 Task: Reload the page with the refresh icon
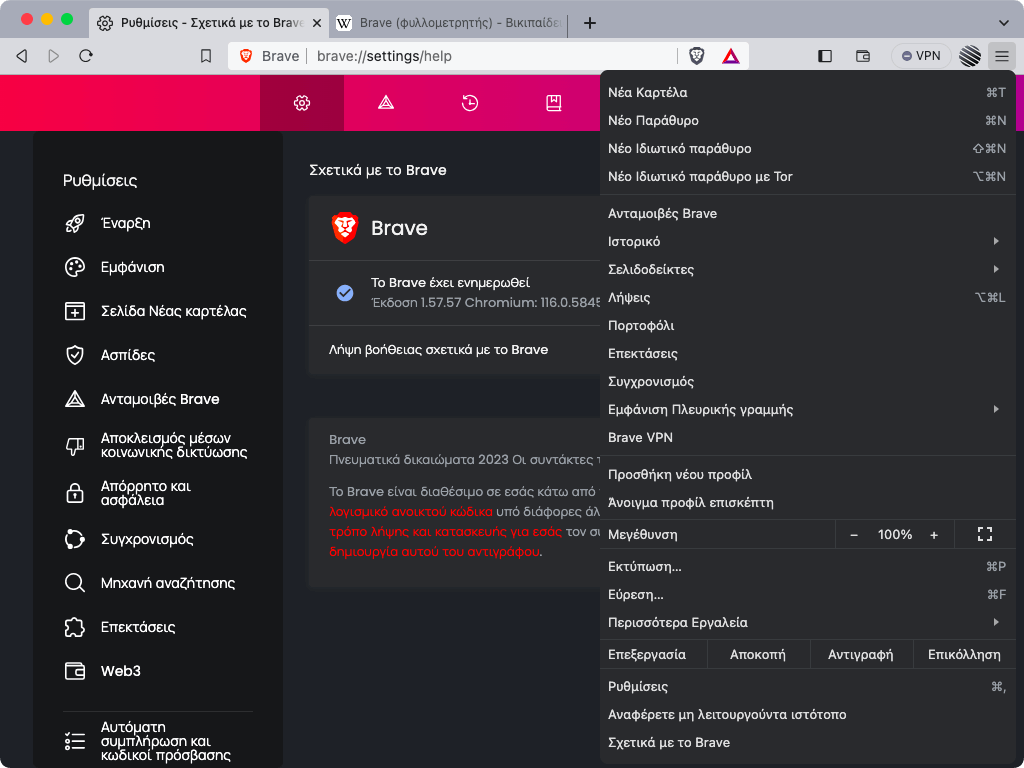pyautogui.click(x=86, y=56)
